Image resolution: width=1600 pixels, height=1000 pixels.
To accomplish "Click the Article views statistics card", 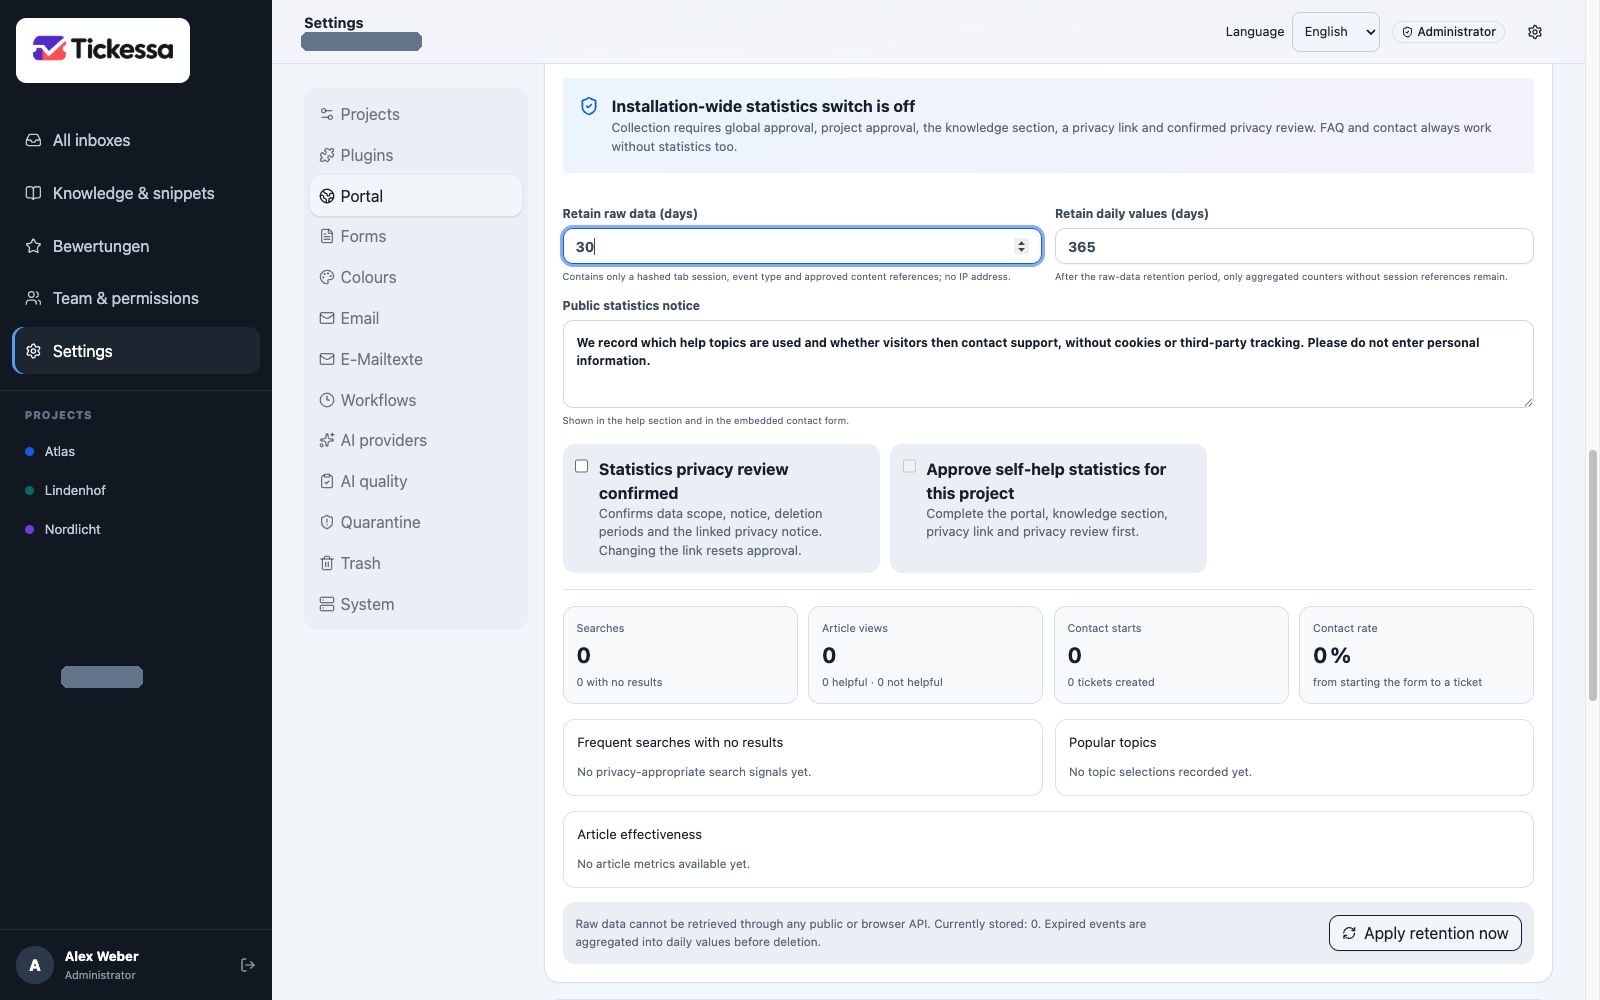I will tap(925, 655).
